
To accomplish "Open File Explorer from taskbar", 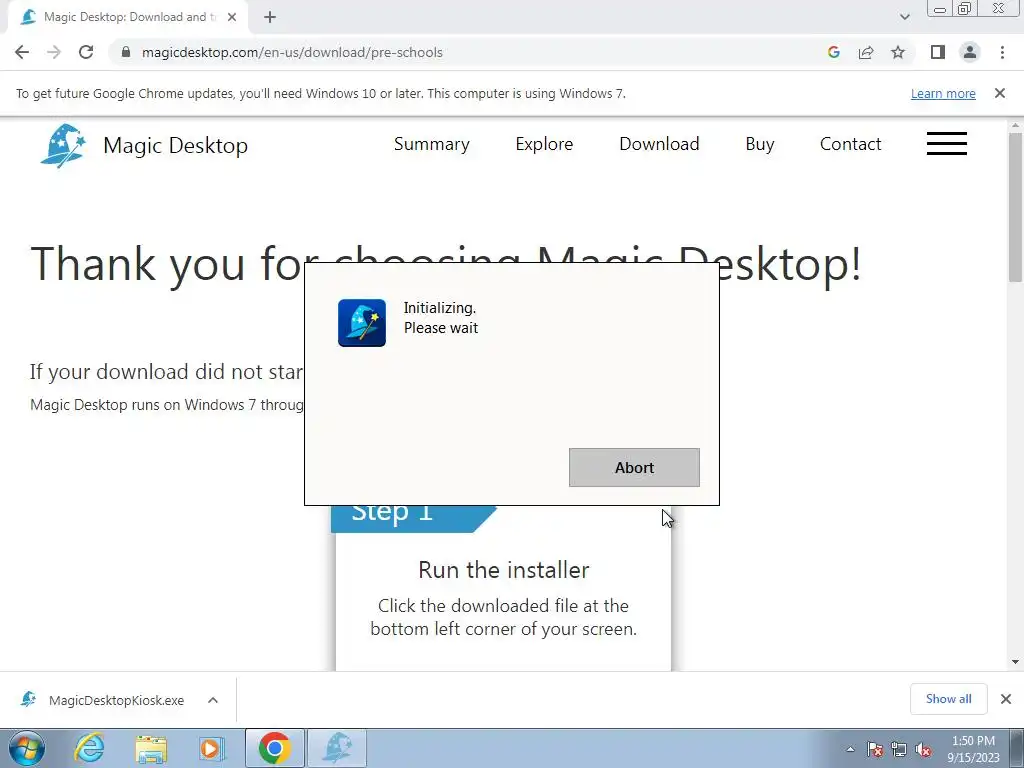I will coord(151,748).
